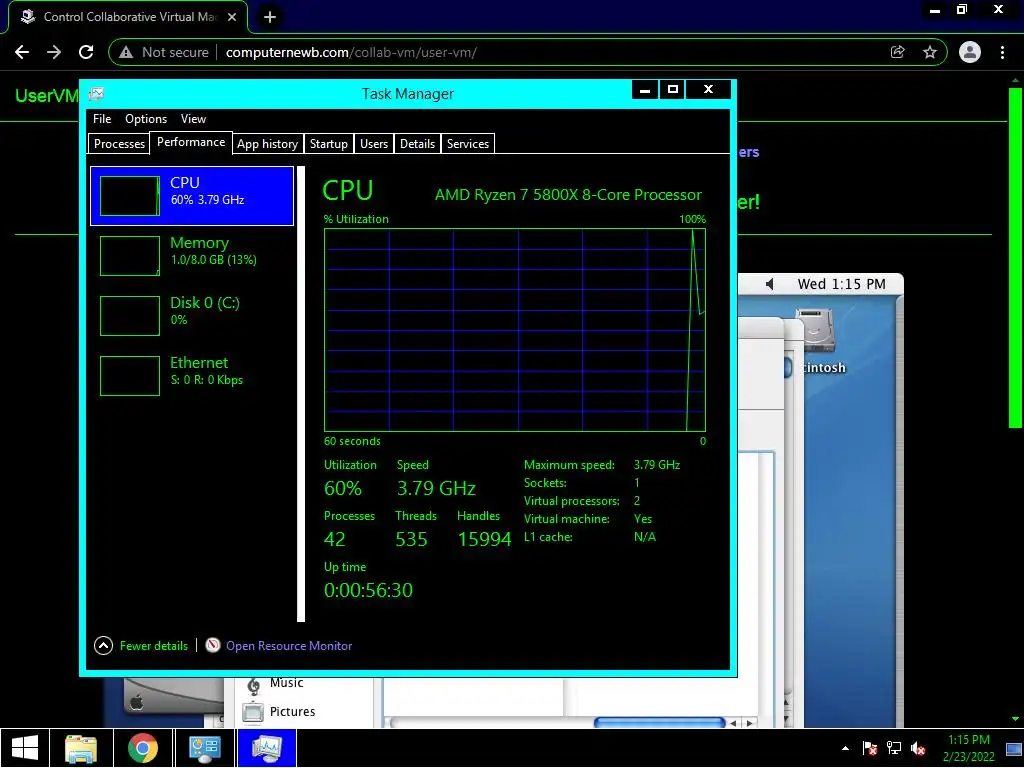Viewport: 1024px width, 768px height.
Task: Click the Action Center flag icon
Action: 869,748
